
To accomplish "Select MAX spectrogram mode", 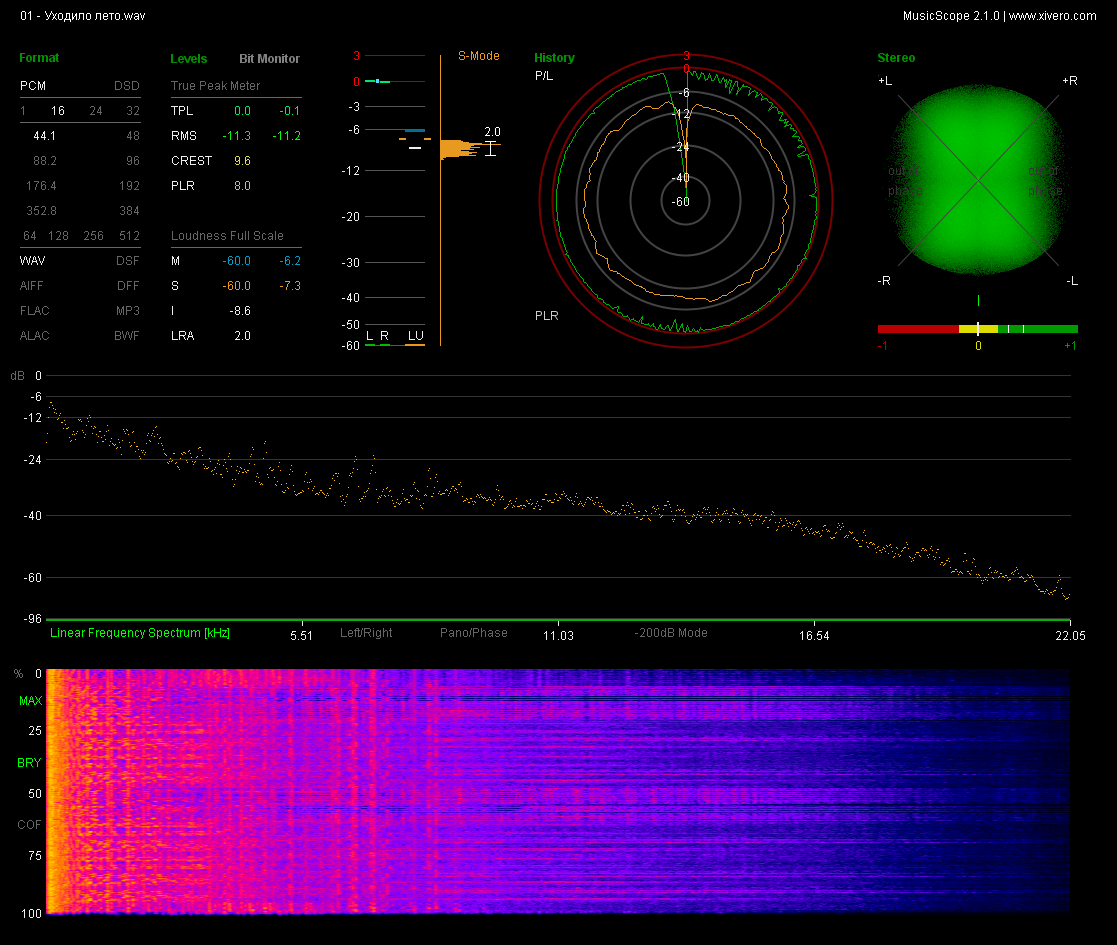I will click(31, 701).
